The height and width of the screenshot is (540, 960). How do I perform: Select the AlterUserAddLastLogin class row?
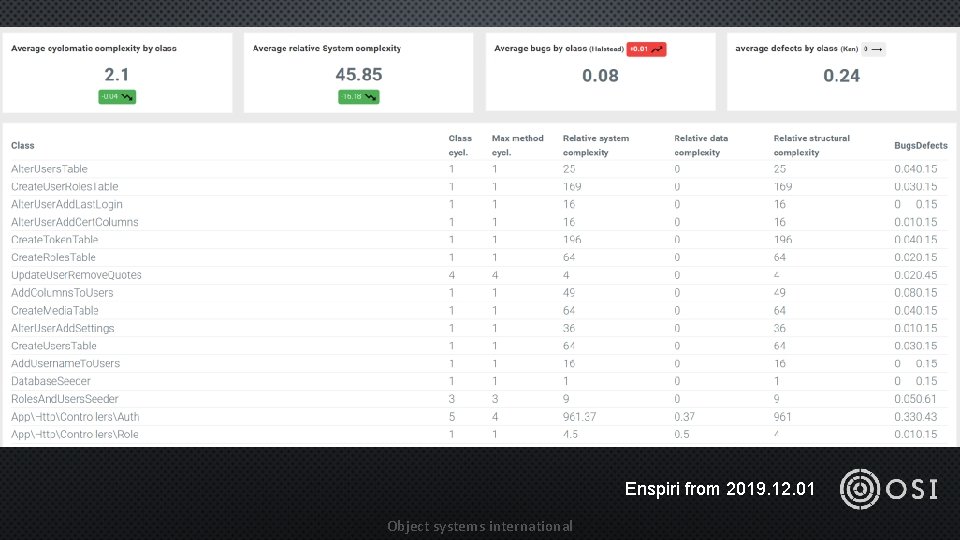(479, 204)
